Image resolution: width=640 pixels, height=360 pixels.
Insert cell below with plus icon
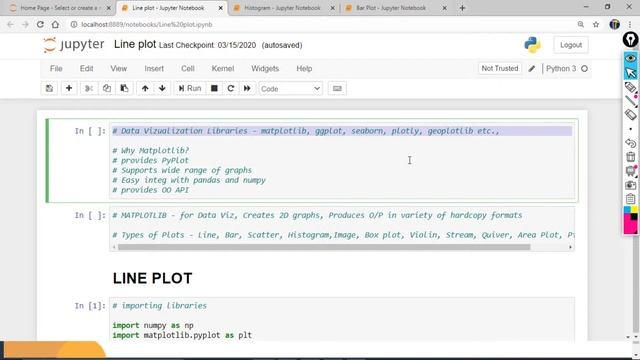coord(69,89)
